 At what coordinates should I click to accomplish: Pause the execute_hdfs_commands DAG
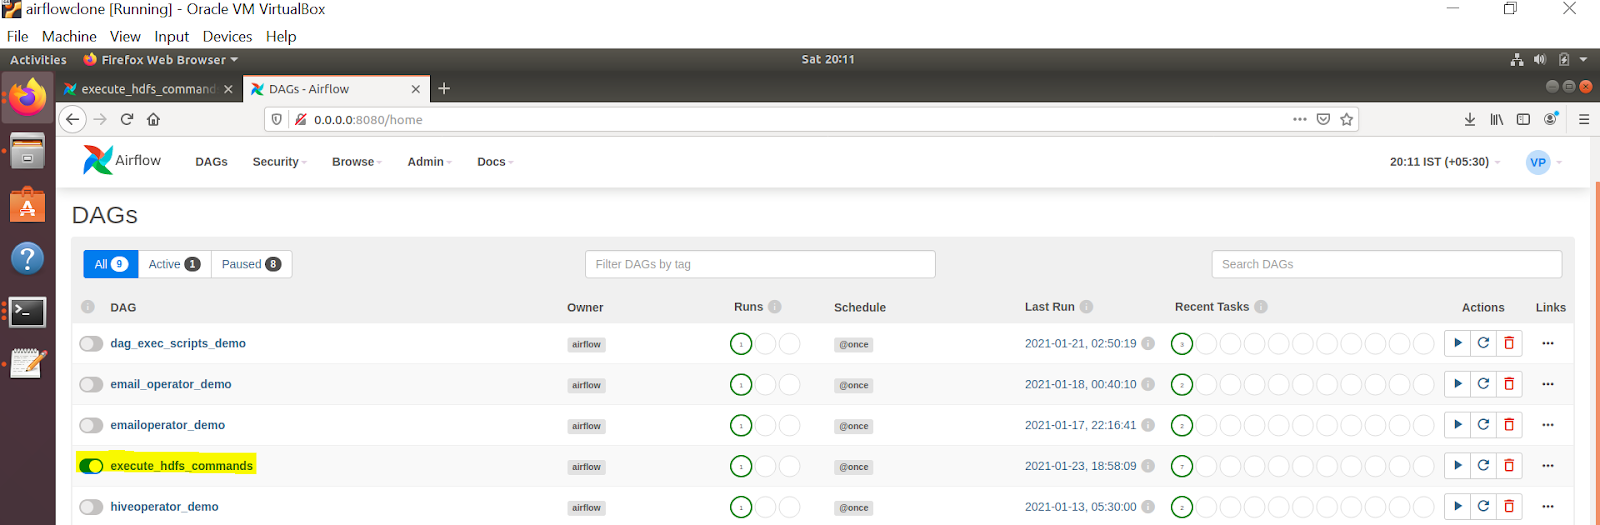coord(91,466)
